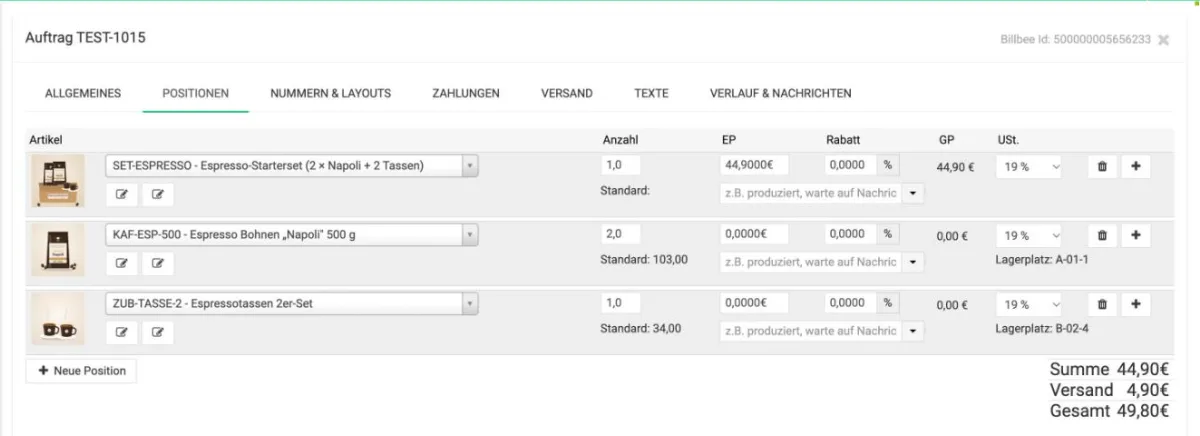Remove ZUB-TASSE-2 row via trash icon

[x=1101, y=304]
